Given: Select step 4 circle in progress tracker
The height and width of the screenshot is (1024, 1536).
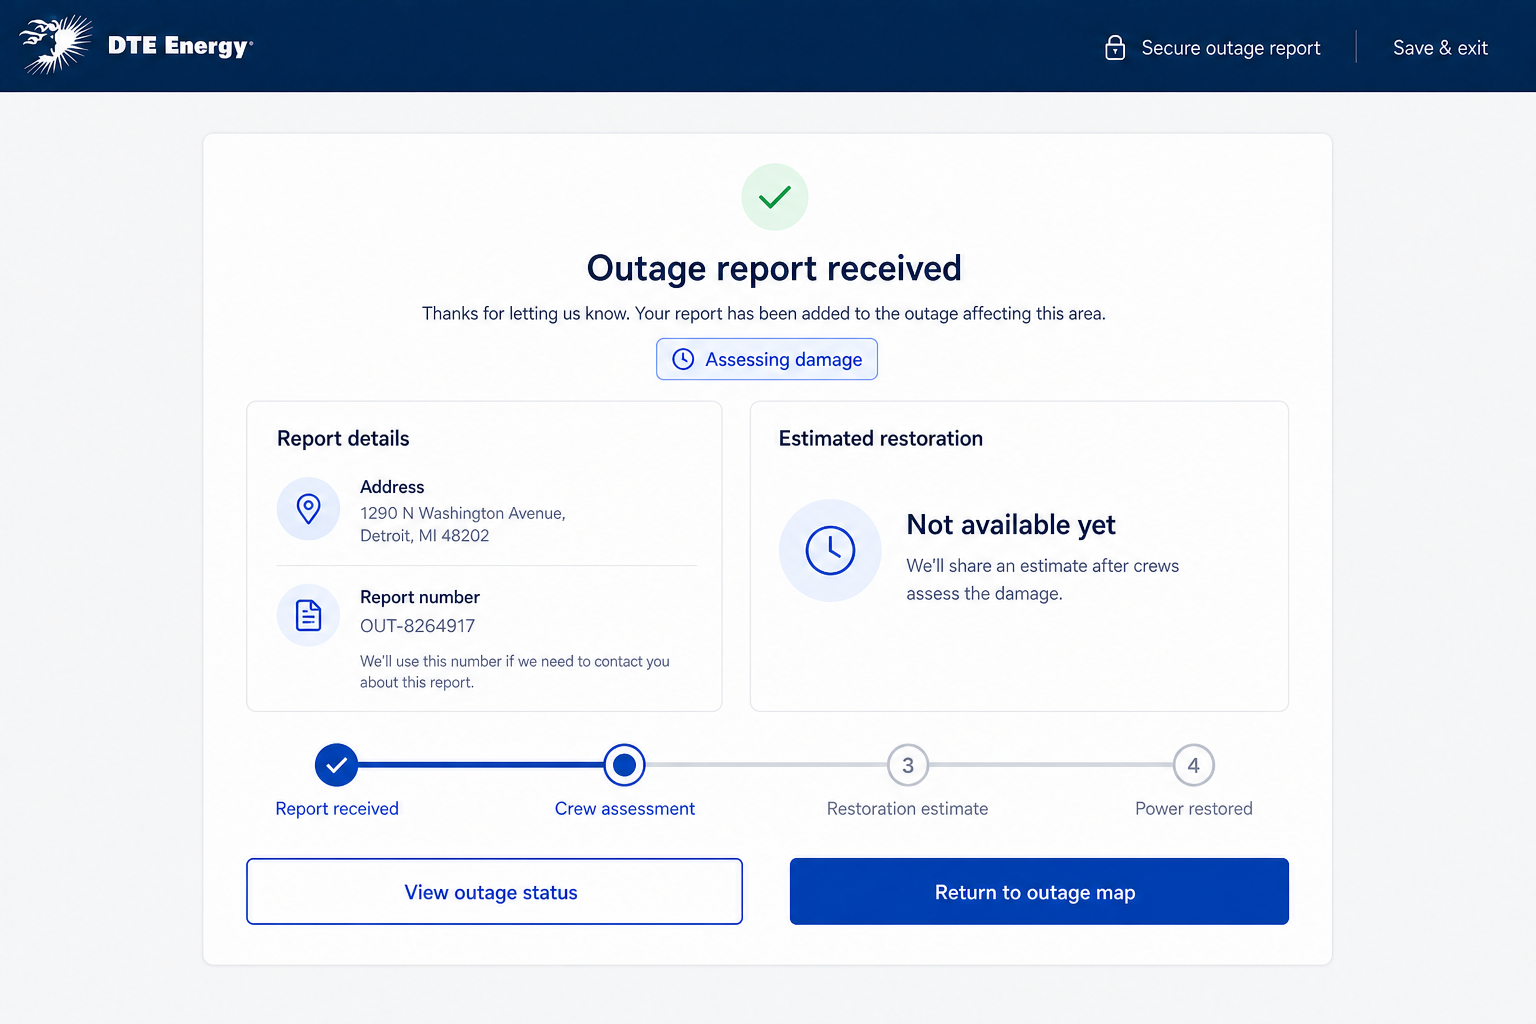Looking at the screenshot, I should (x=1194, y=765).
